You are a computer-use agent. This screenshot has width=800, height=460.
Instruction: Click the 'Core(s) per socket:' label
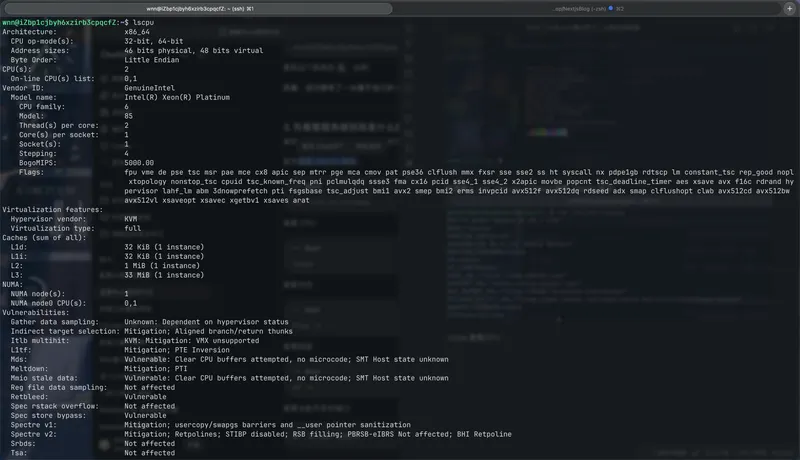coord(59,135)
